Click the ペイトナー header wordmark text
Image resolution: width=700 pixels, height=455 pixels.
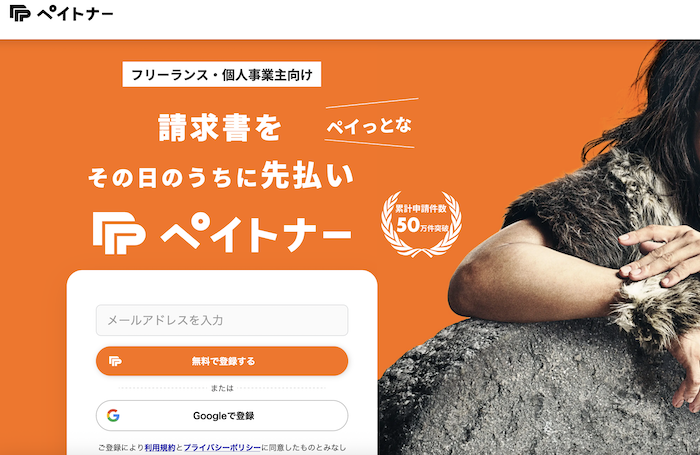pyautogui.click(x=75, y=14)
